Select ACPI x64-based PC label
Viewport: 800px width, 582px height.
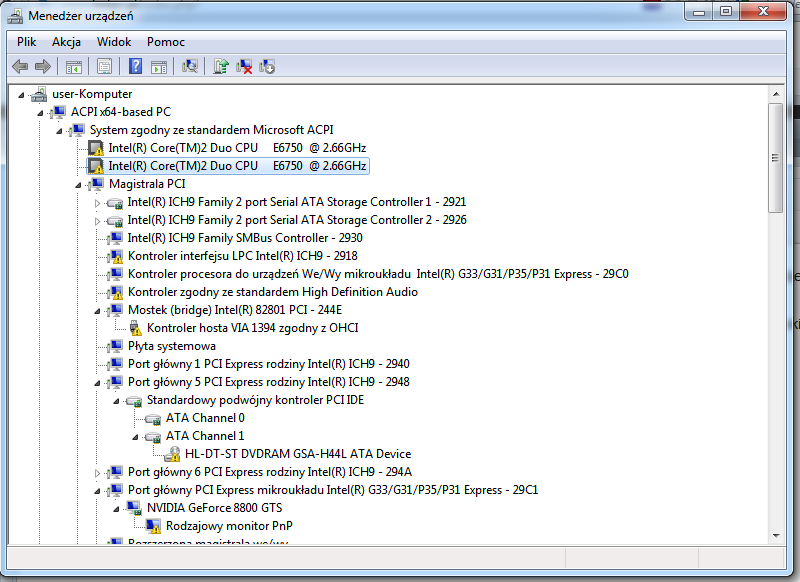[120, 112]
